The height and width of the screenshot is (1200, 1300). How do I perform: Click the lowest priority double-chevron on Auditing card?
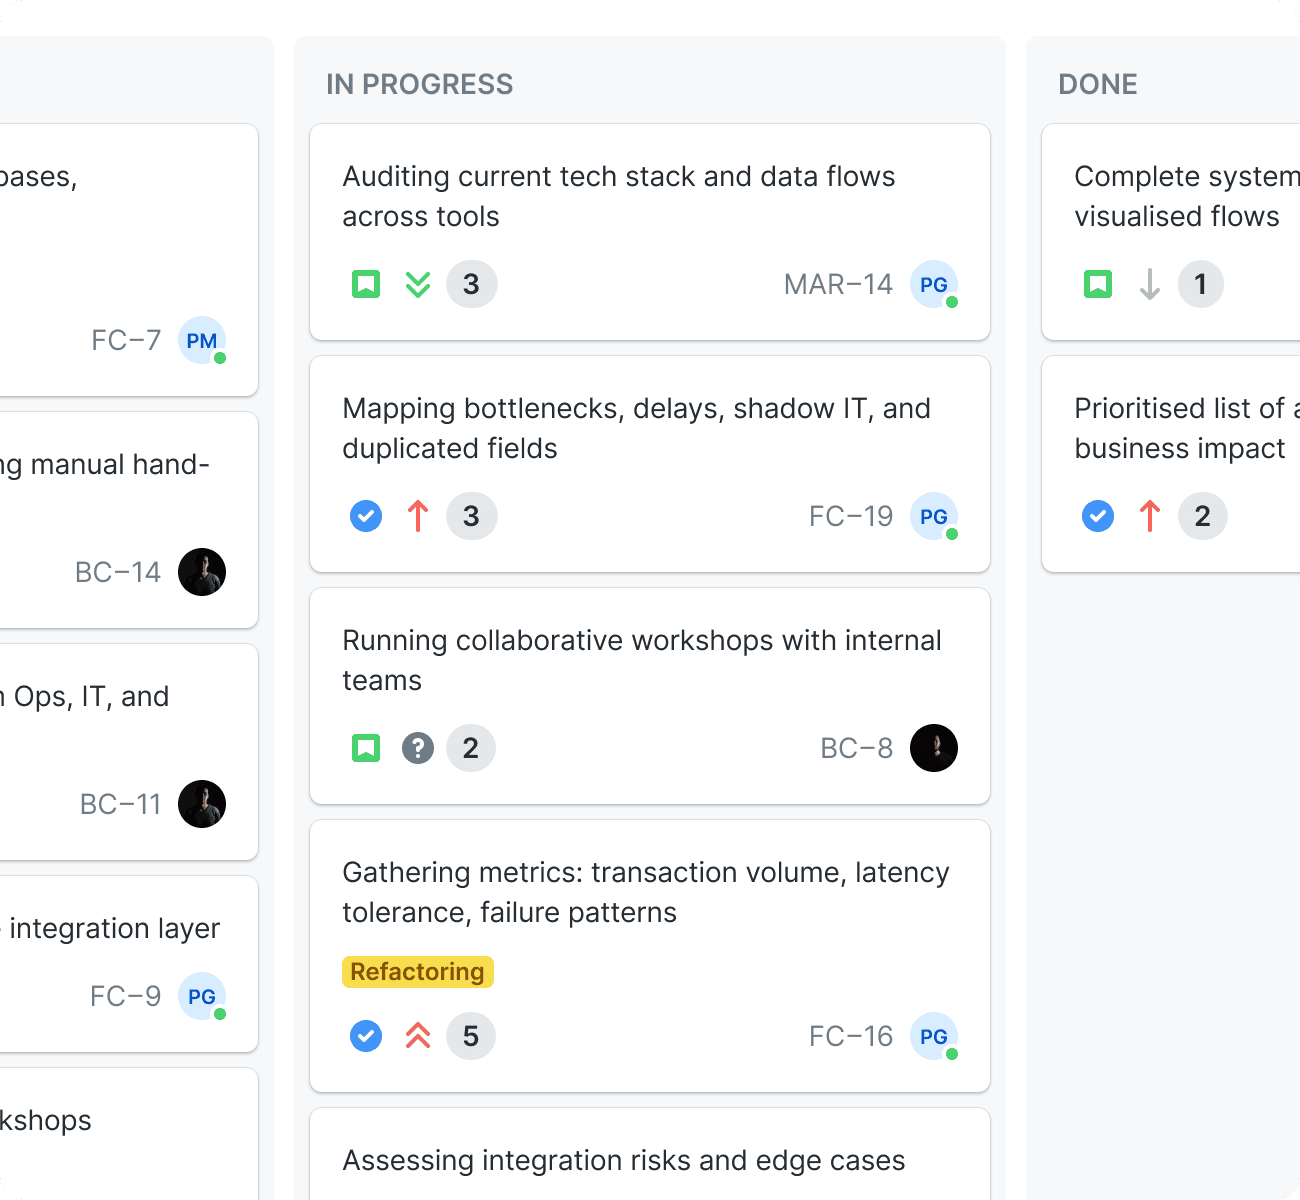[x=418, y=284]
